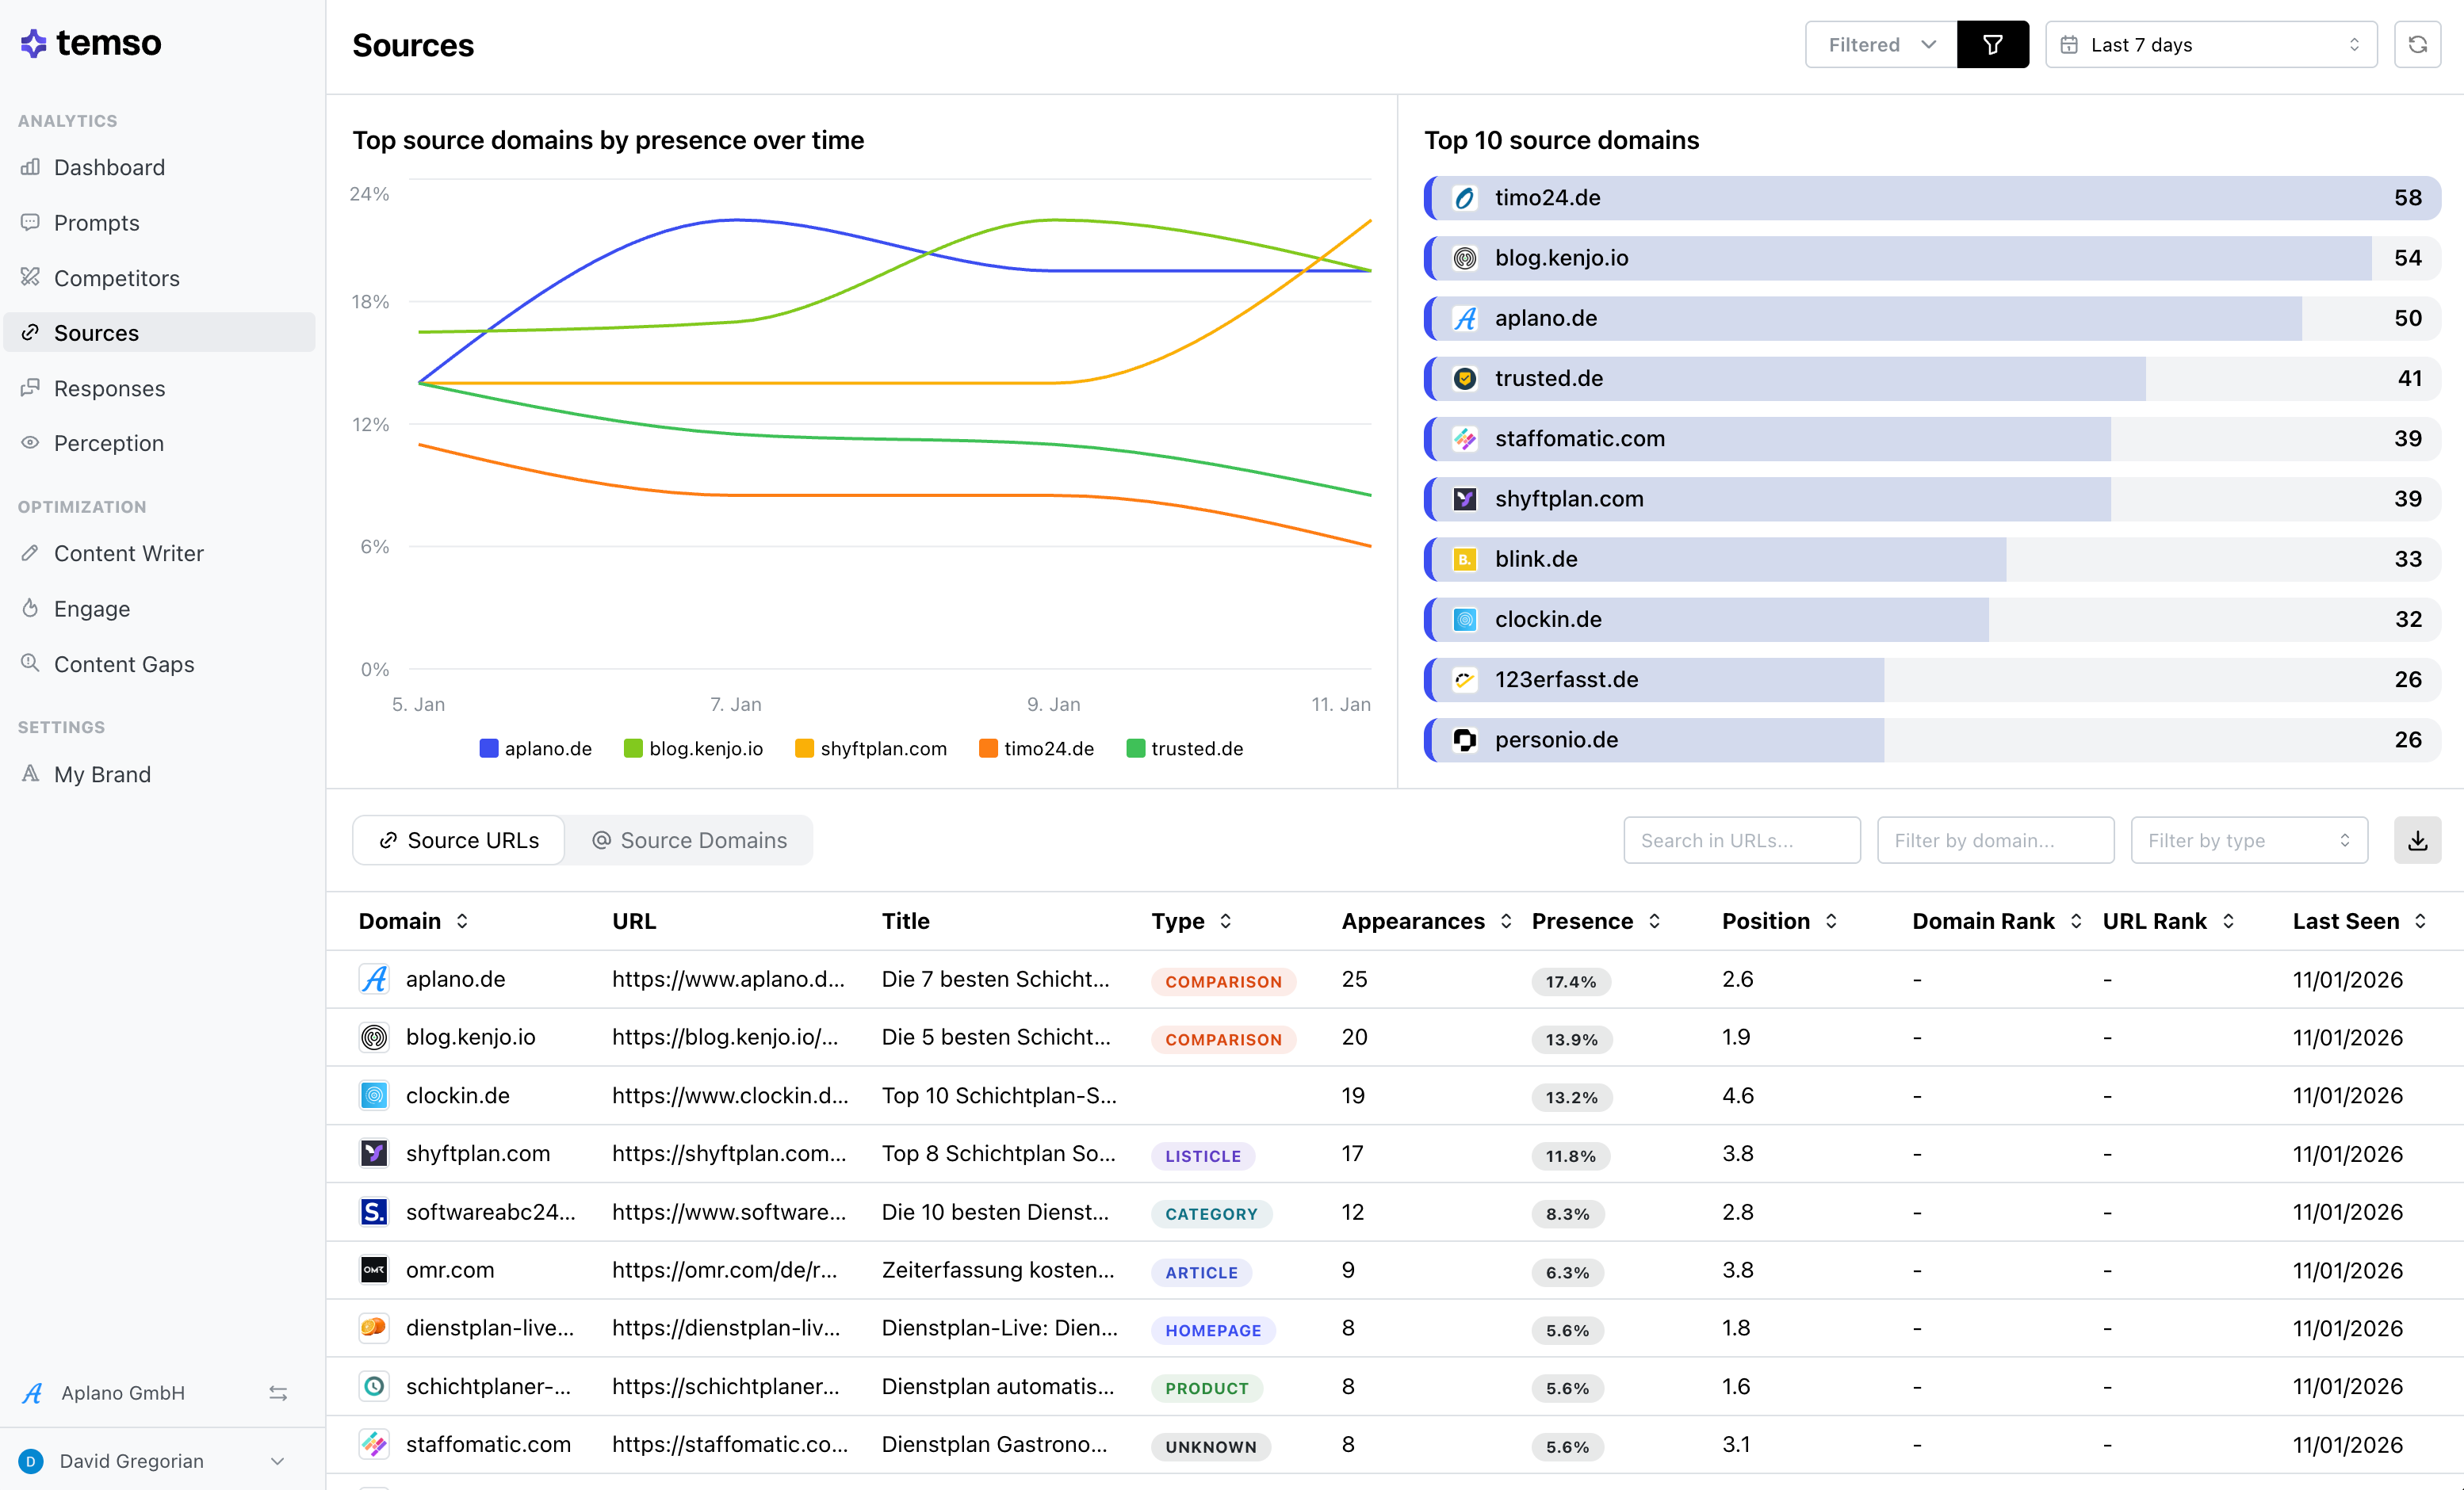The height and width of the screenshot is (1490, 2464).
Task: Switch to the Source Domains tab
Action: pyautogui.click(x=689, y=840)
